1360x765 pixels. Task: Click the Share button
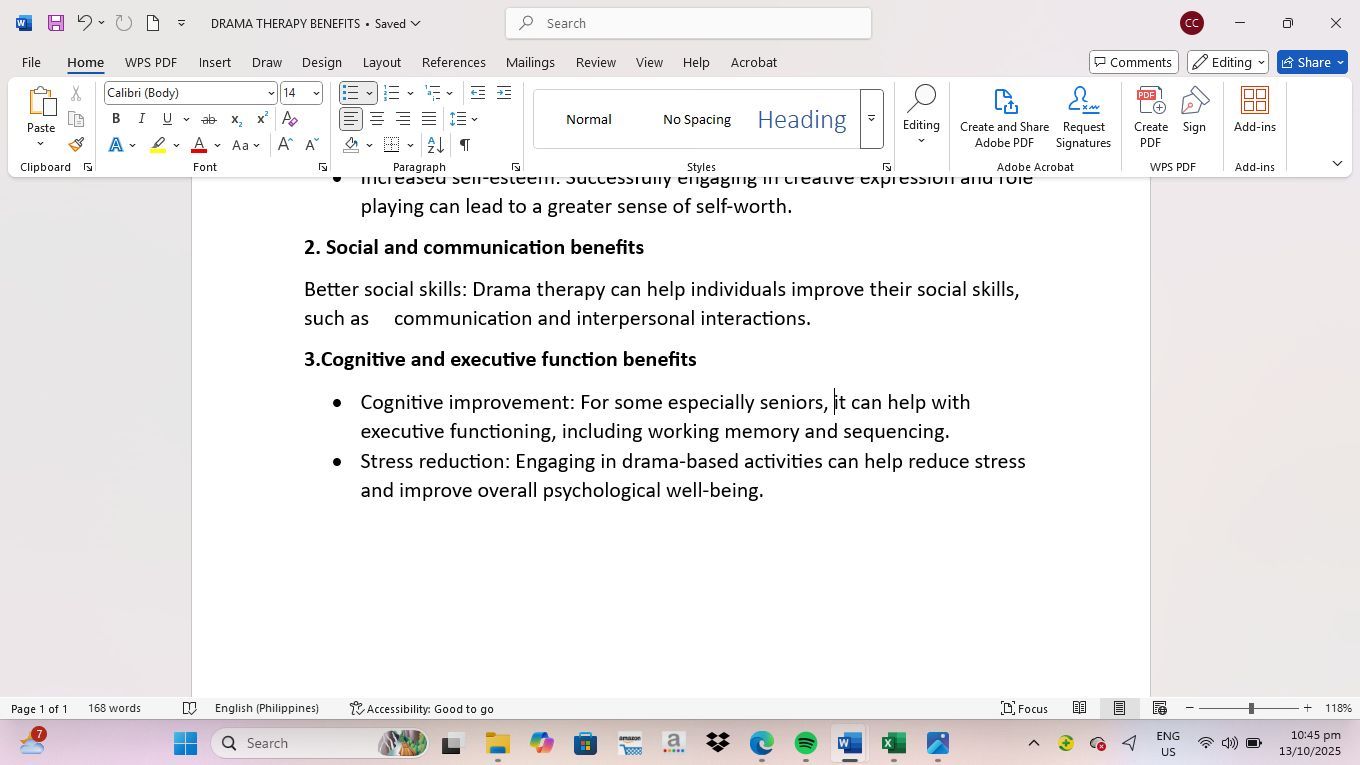(x=1313, y=62)
